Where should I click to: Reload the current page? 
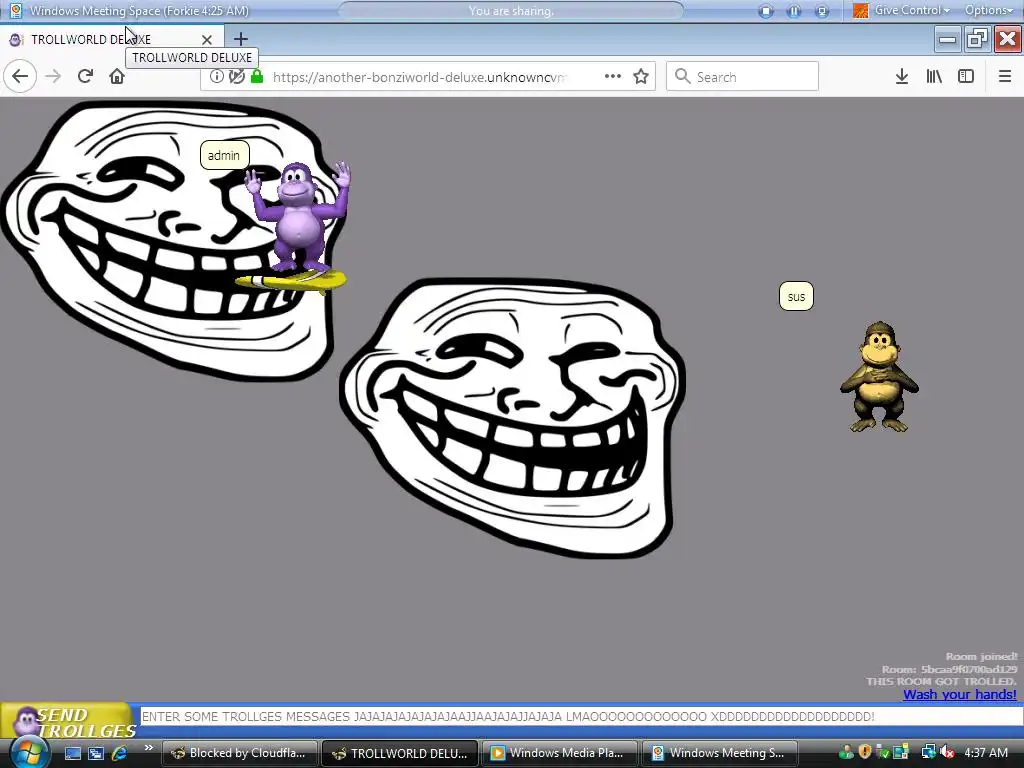coord(85,76)
